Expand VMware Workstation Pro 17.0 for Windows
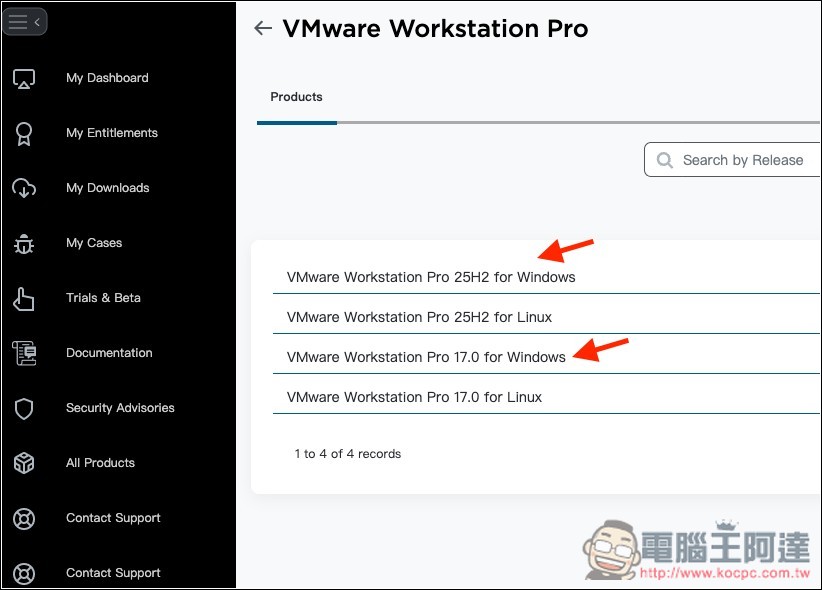 pos(425,357)
